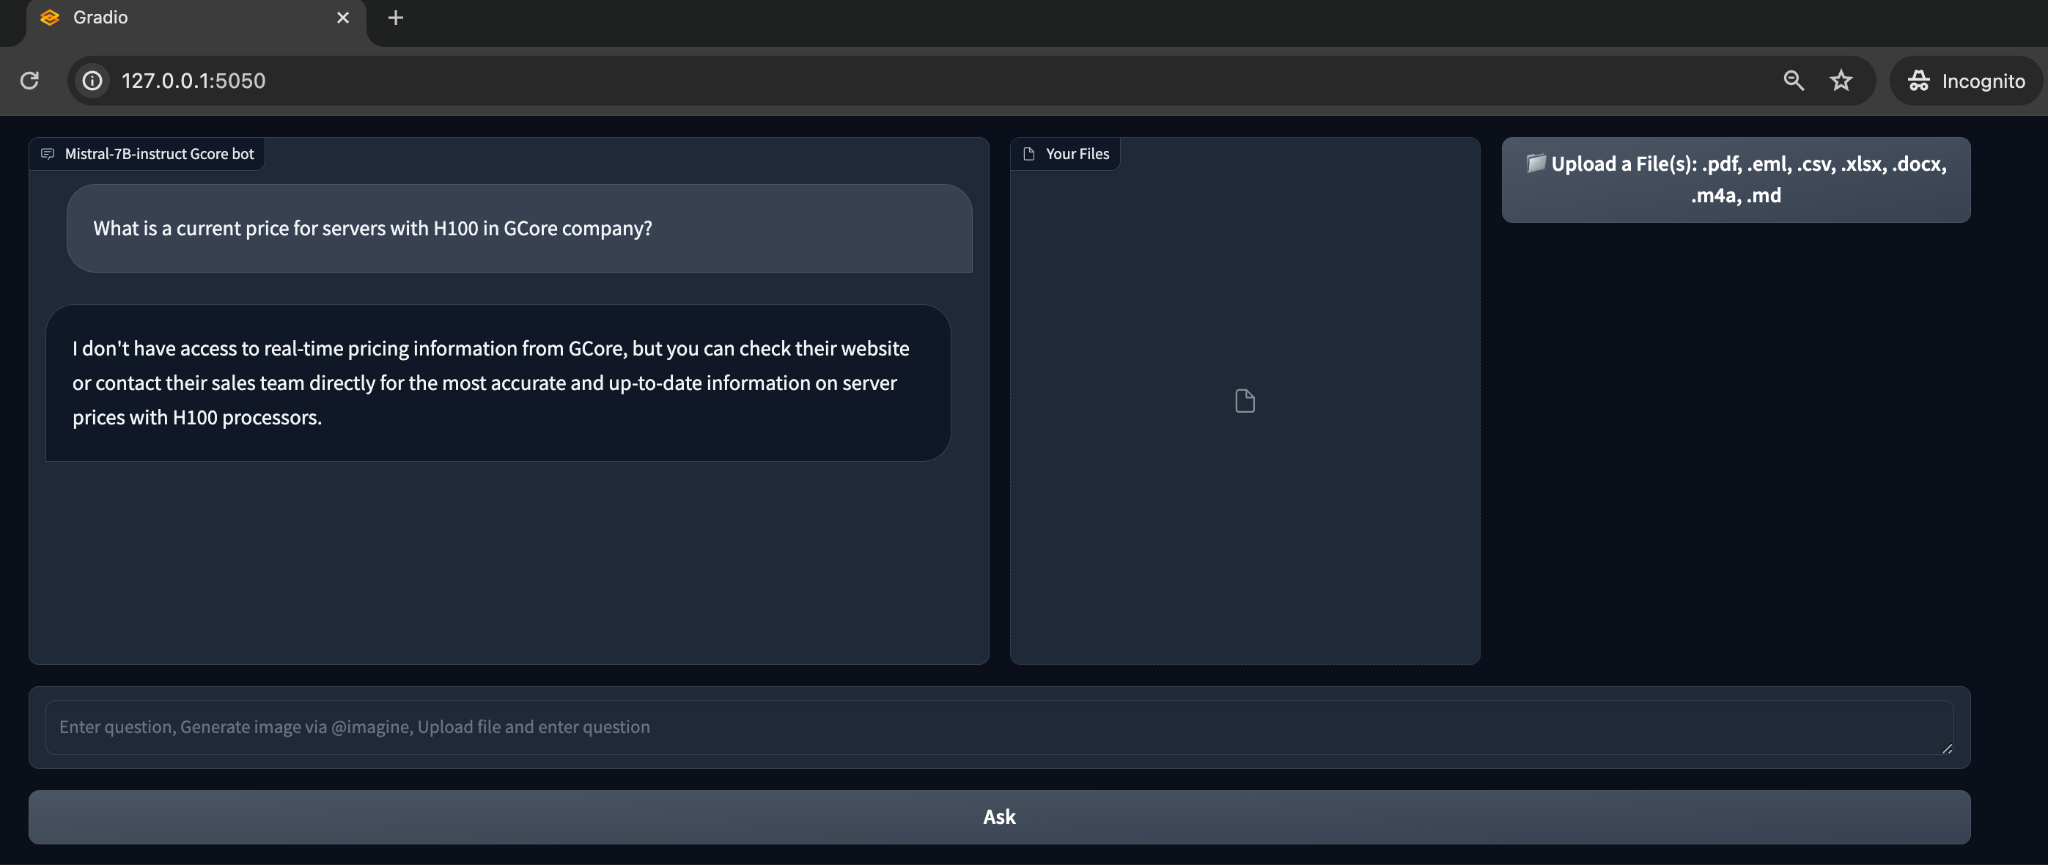This screenshot has height=865, width=2048.
Task: Reload the page with the refresh icon
Action: click(x=30, y=81)
